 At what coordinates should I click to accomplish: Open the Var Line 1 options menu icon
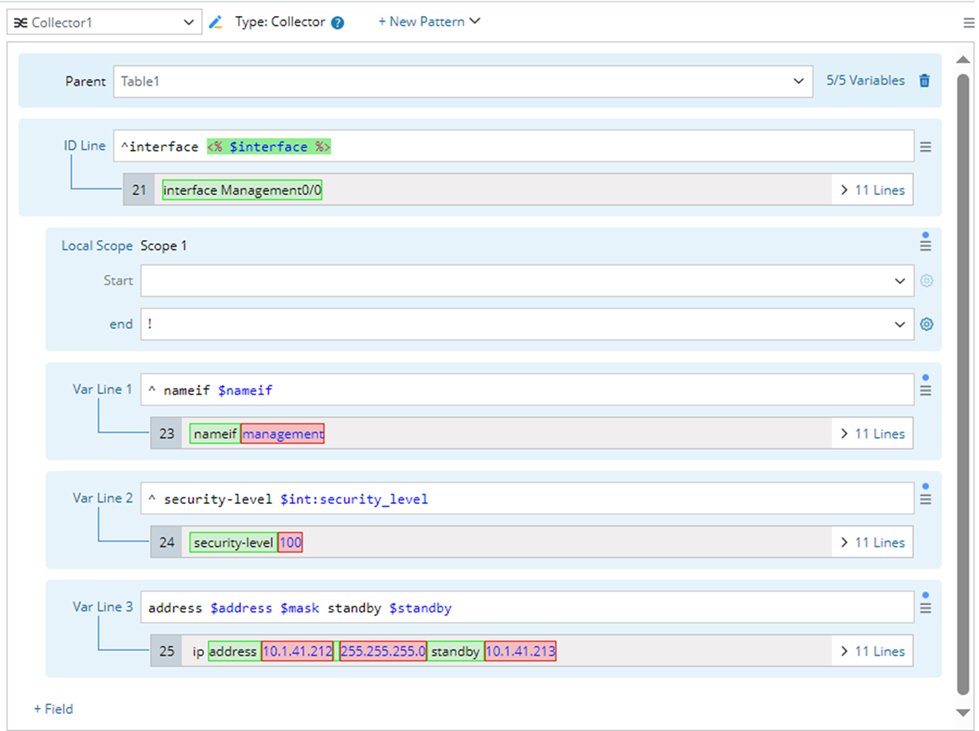(925, 390)
